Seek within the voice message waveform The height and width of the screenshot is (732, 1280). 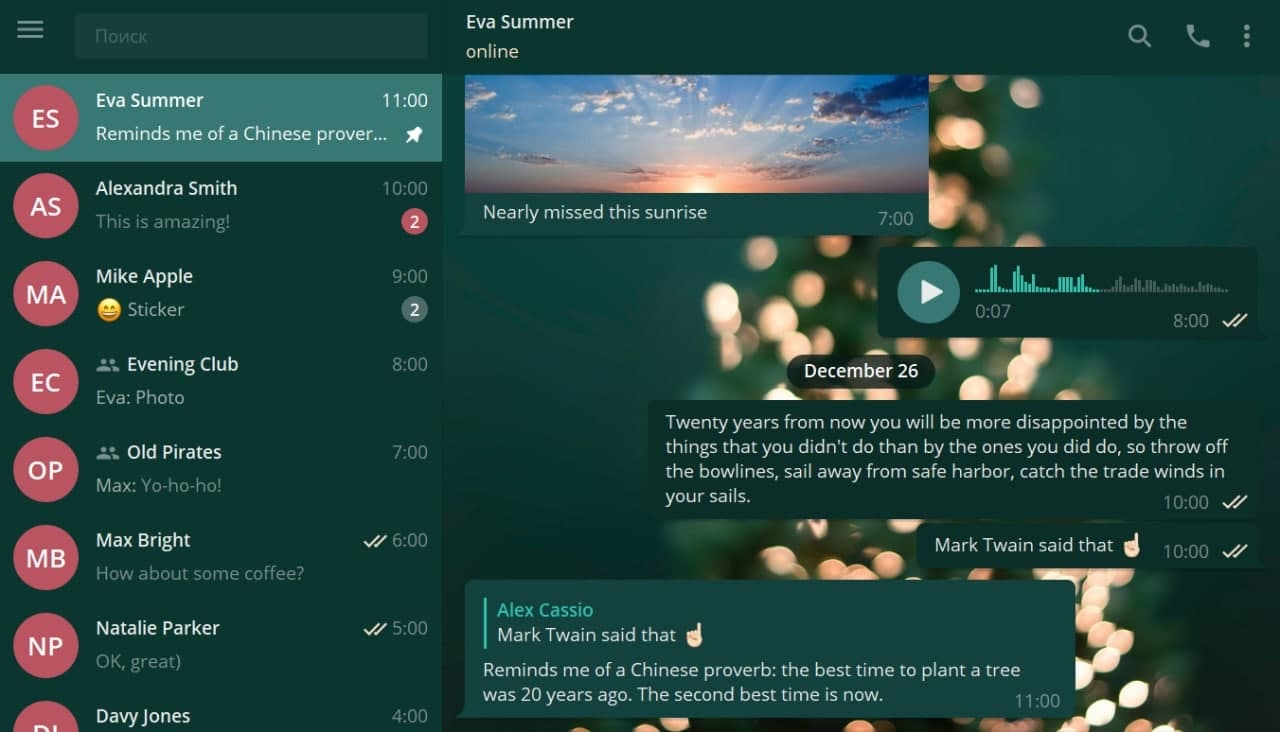tap(1102, 279)
